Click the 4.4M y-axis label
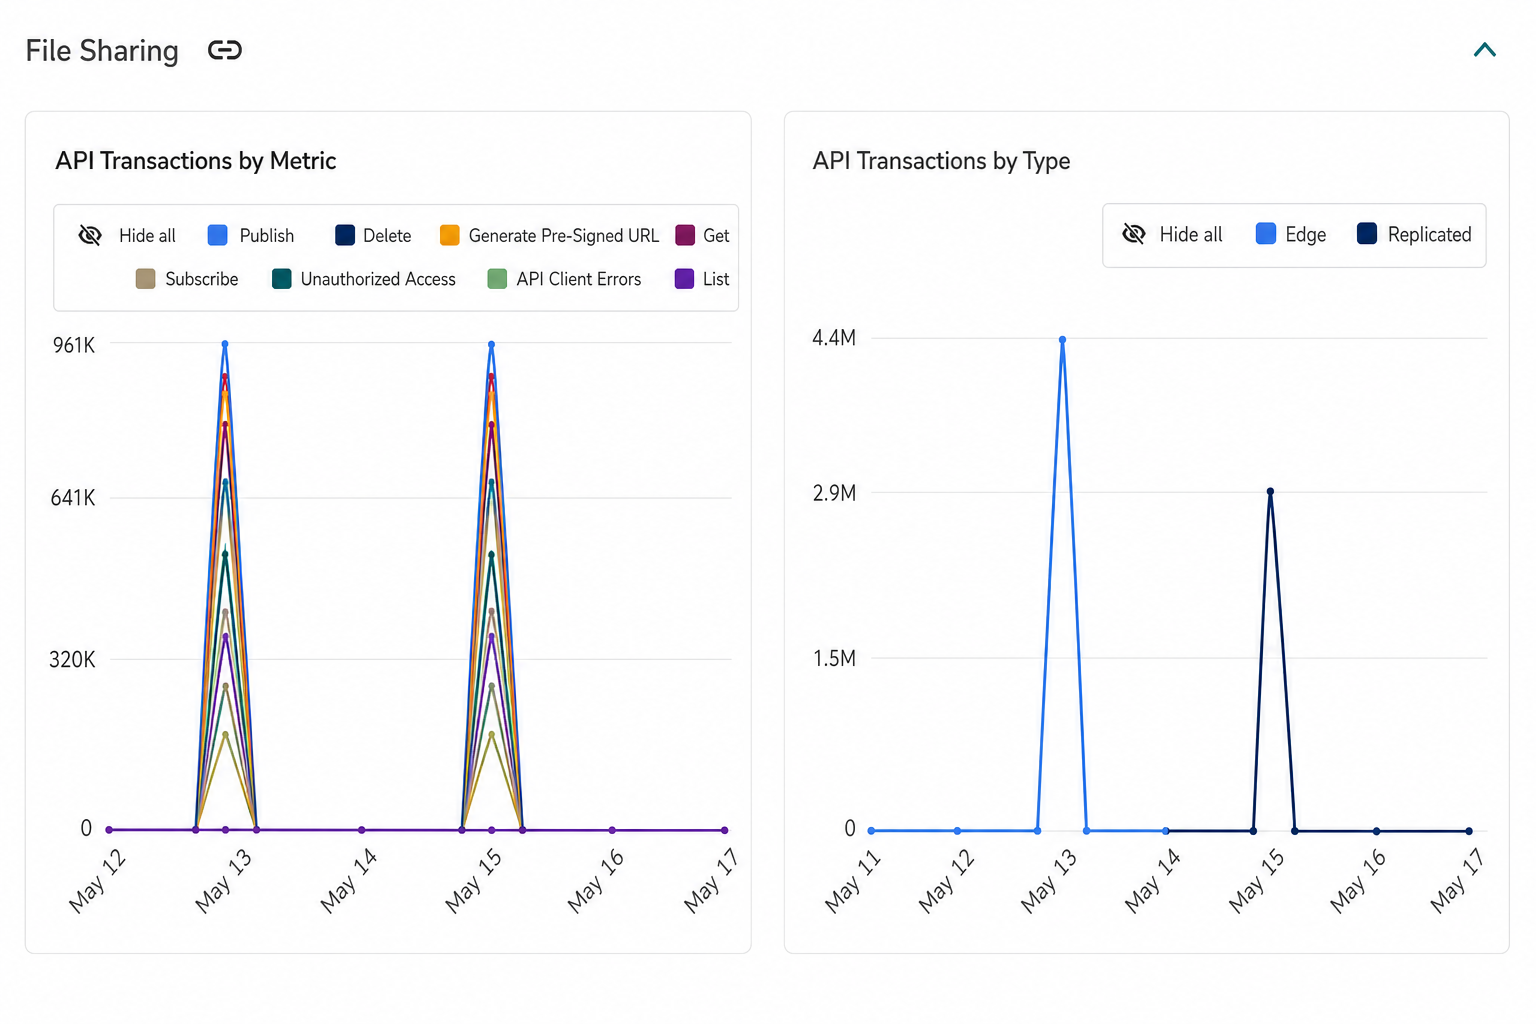Image resolution: width=1536 pixels, height=1024 pixels. [834, 338]
